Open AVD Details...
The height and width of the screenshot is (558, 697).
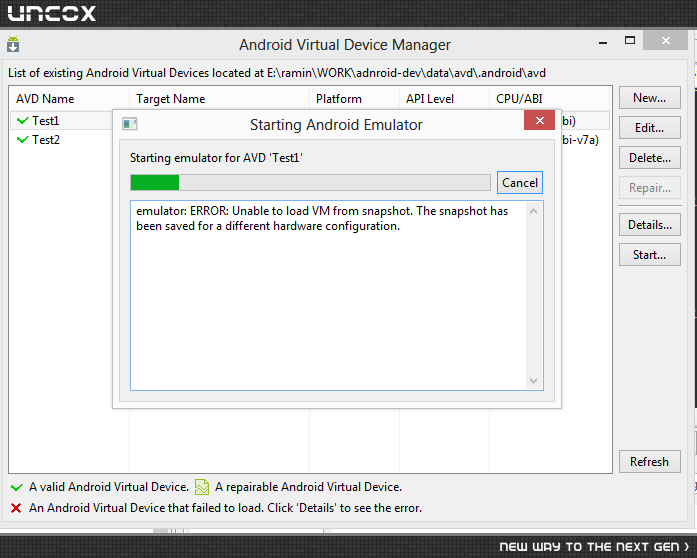[649, 225]
